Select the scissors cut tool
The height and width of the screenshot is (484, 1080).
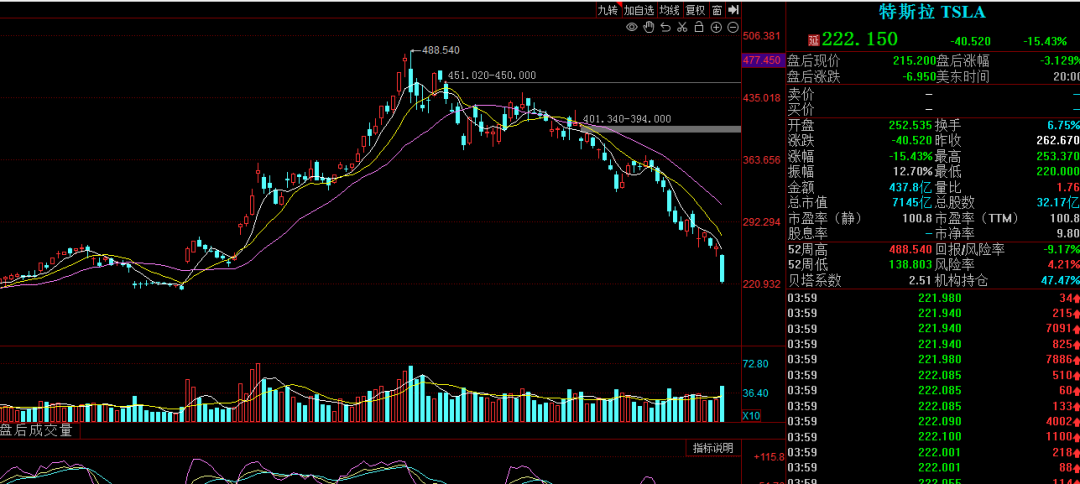click(682, 27)
